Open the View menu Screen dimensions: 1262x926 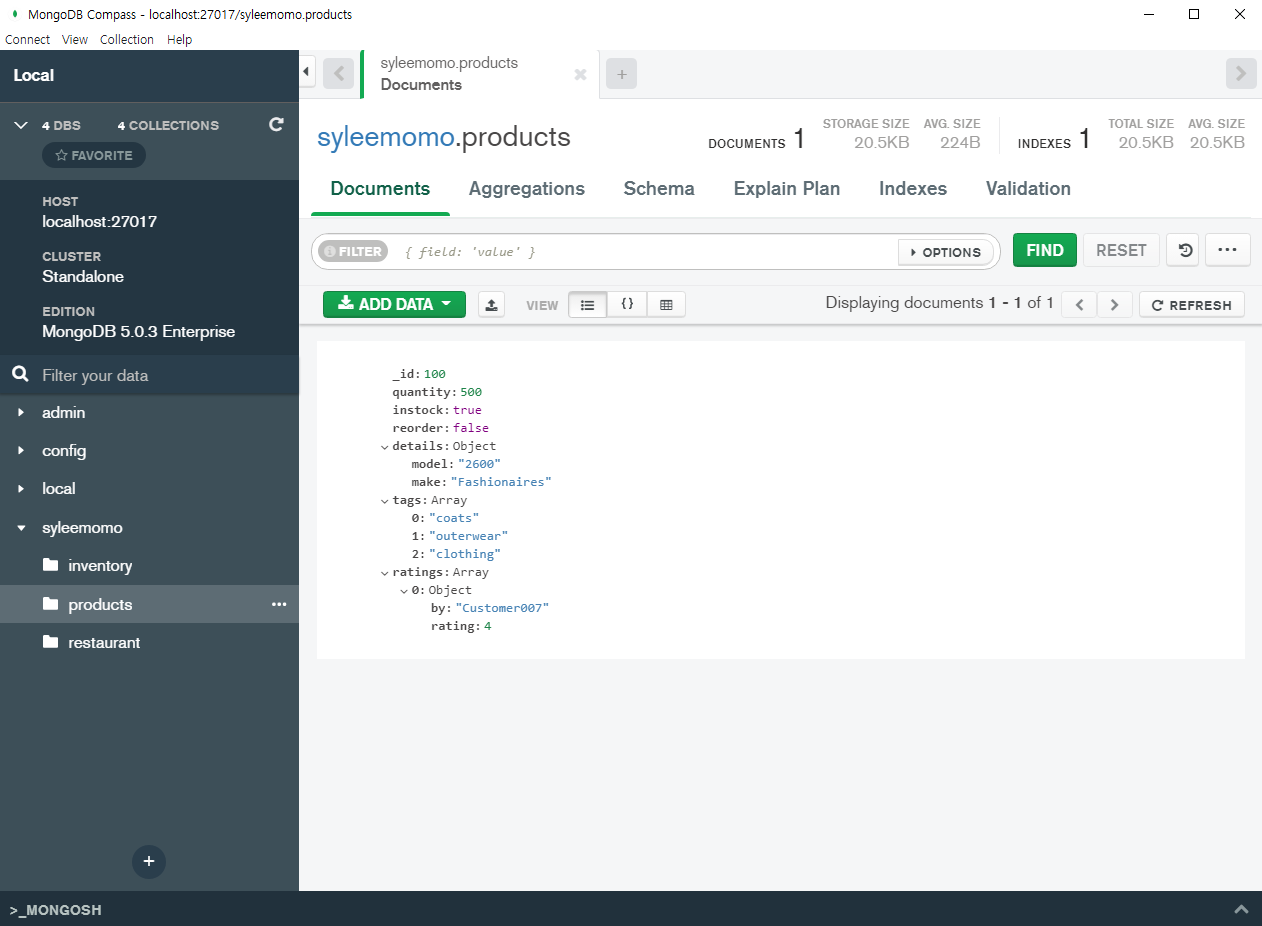point(75,39)
